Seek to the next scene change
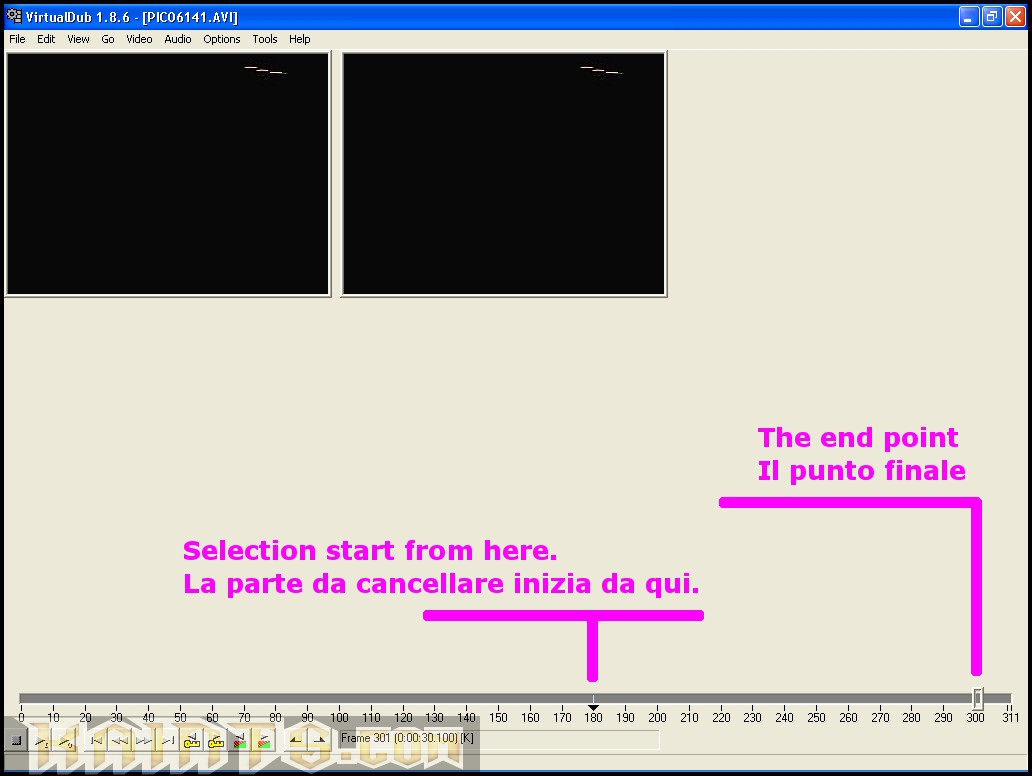Screen dimensions: 1032x776 264,740
